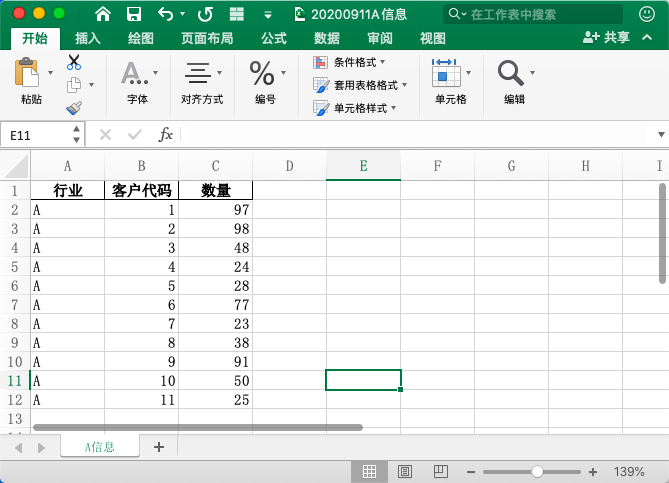Click the horizontal scrollbar thumb
669x483 pixels.
[x=198, y=427]
